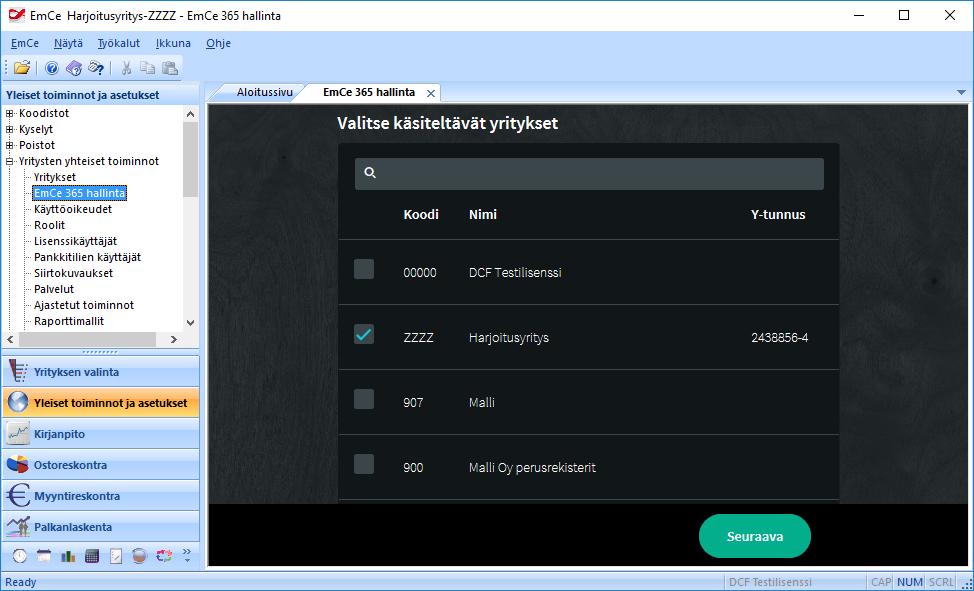Select Yleiset toiminnot ja asetukset section

pos(101,403)
